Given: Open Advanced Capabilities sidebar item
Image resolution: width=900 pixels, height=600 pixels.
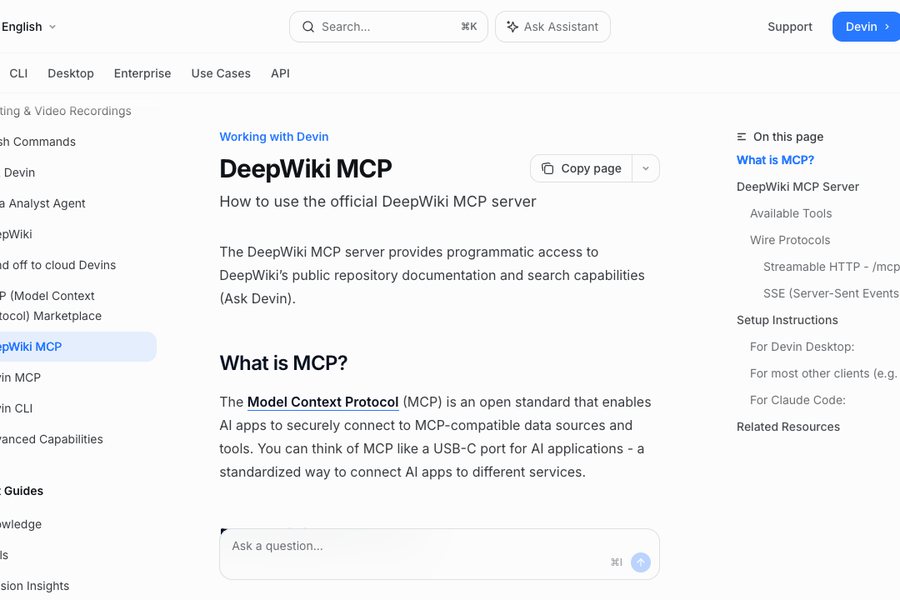Looking at the screenshot, I should point(52,439).
